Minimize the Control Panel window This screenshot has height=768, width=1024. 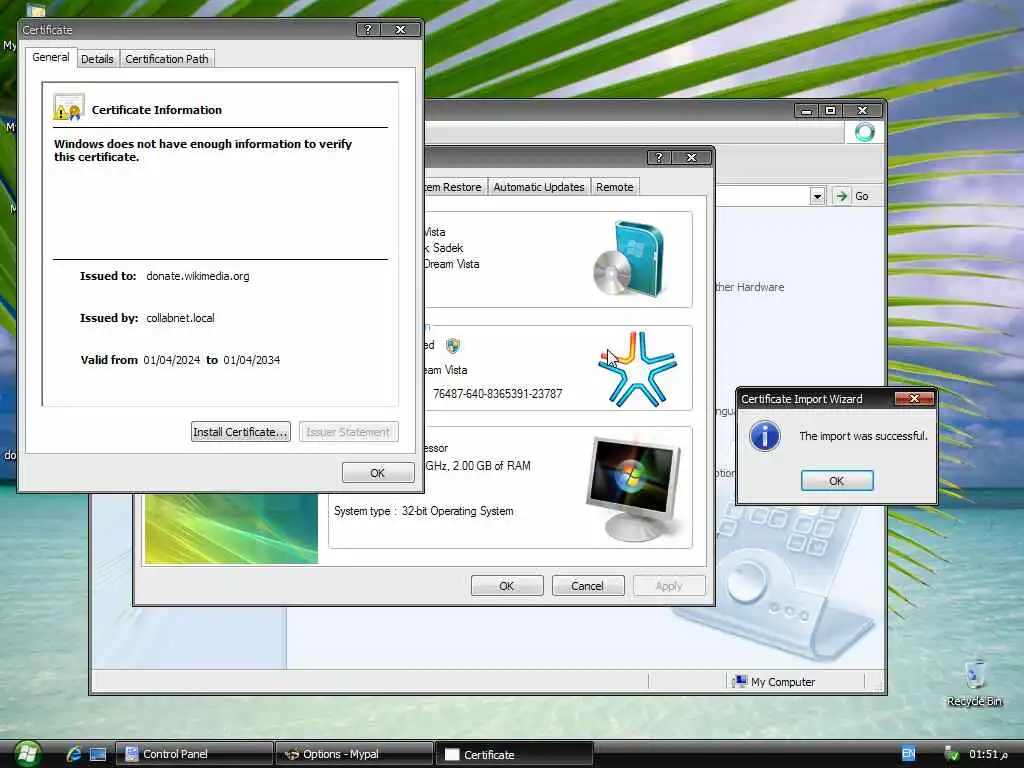pos(807,110)
